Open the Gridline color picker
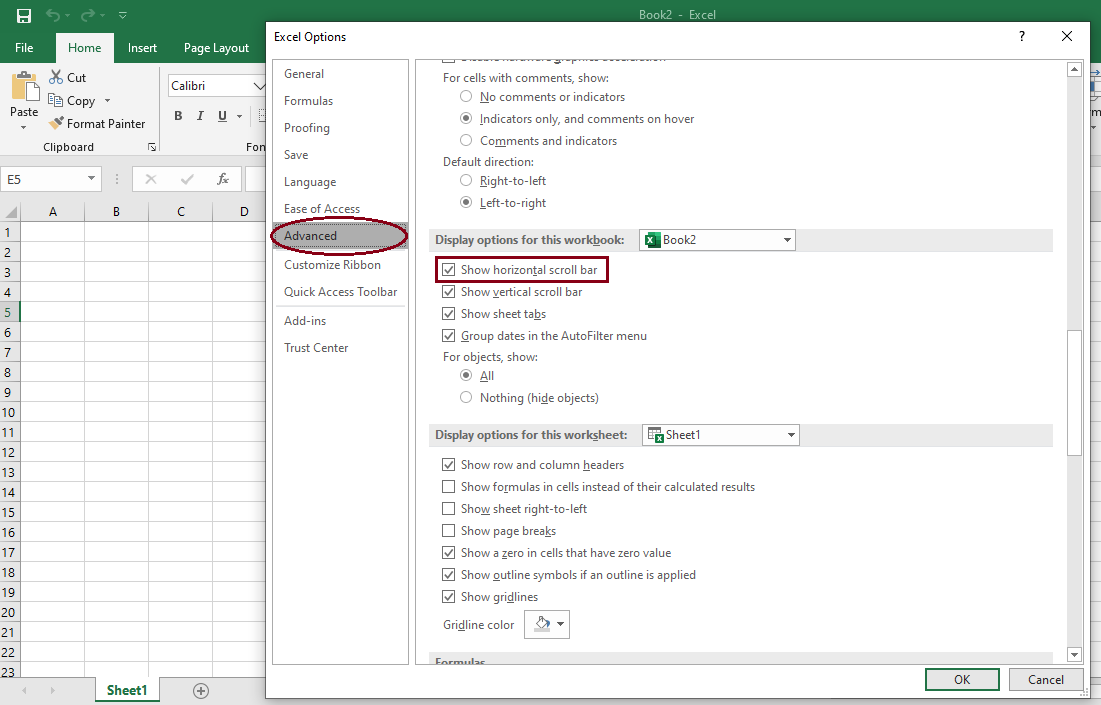Screen dimensions: 1101x705 [546, 624]
